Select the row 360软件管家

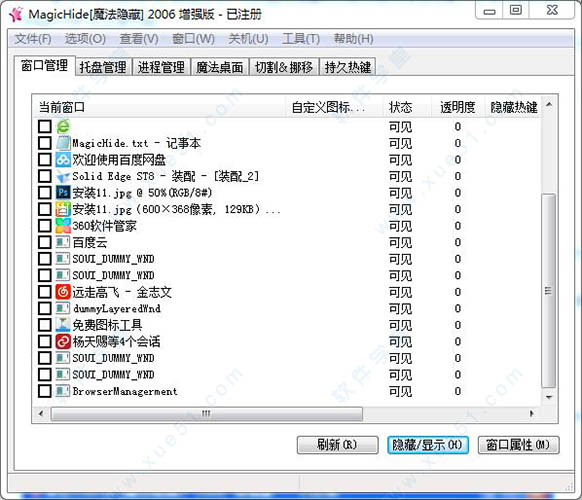coord(288,226)
